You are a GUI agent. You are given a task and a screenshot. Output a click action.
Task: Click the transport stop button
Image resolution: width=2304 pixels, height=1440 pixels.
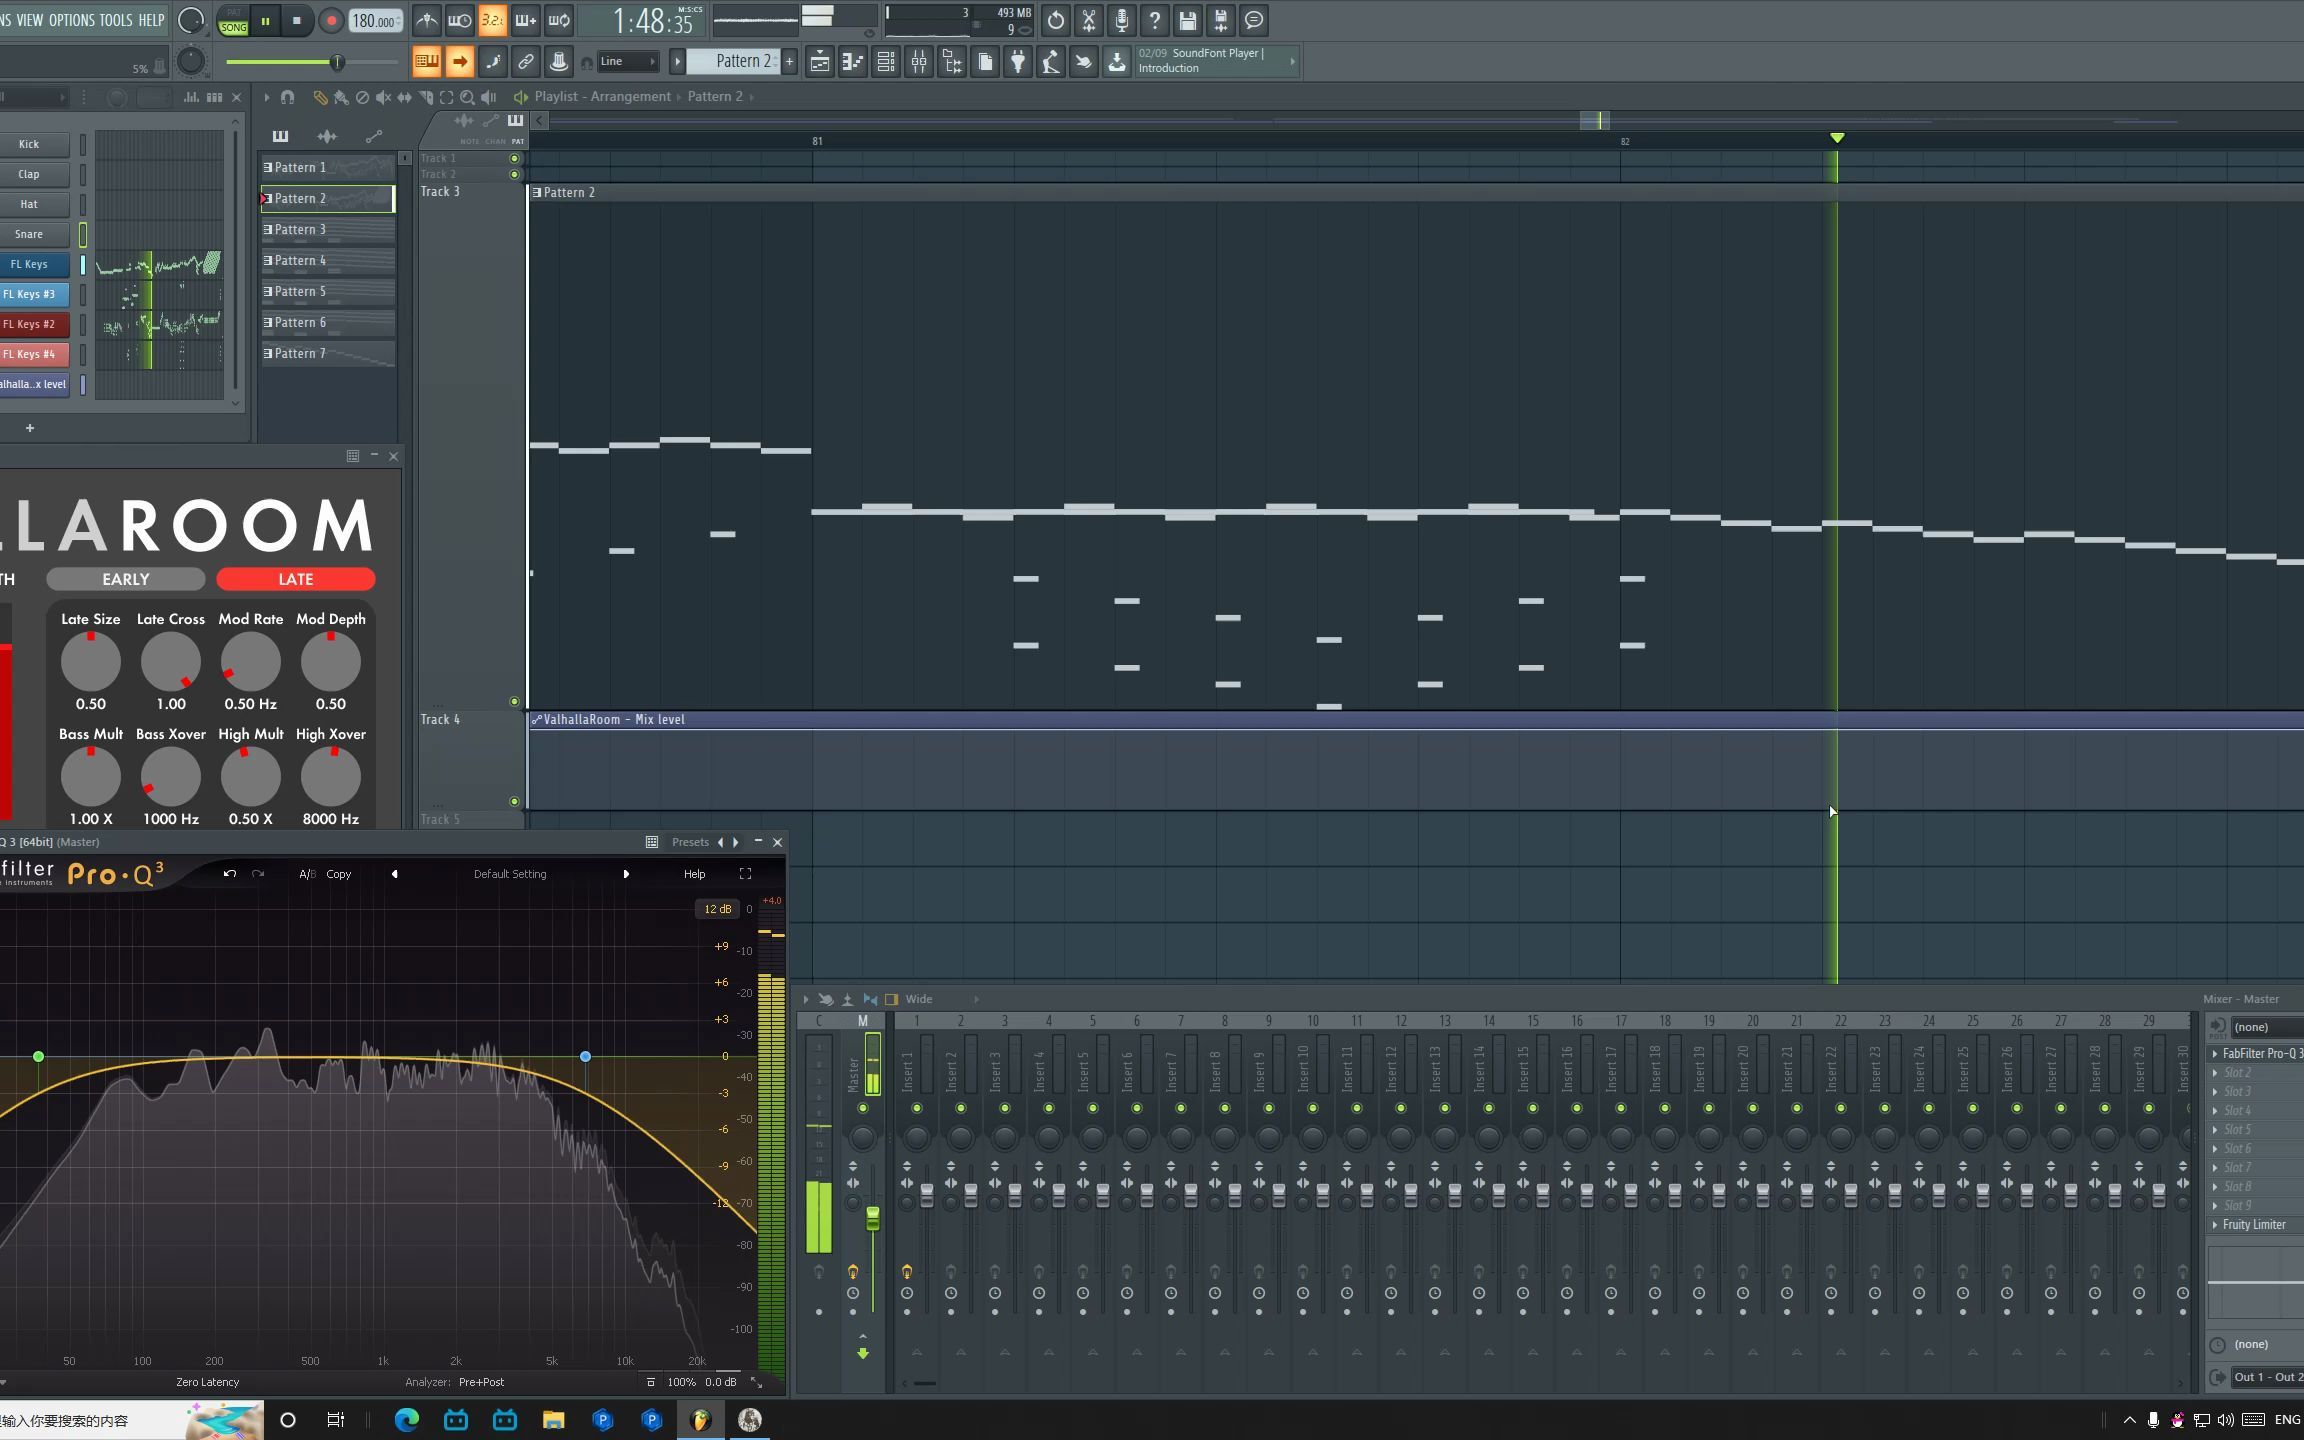[296, 21]
